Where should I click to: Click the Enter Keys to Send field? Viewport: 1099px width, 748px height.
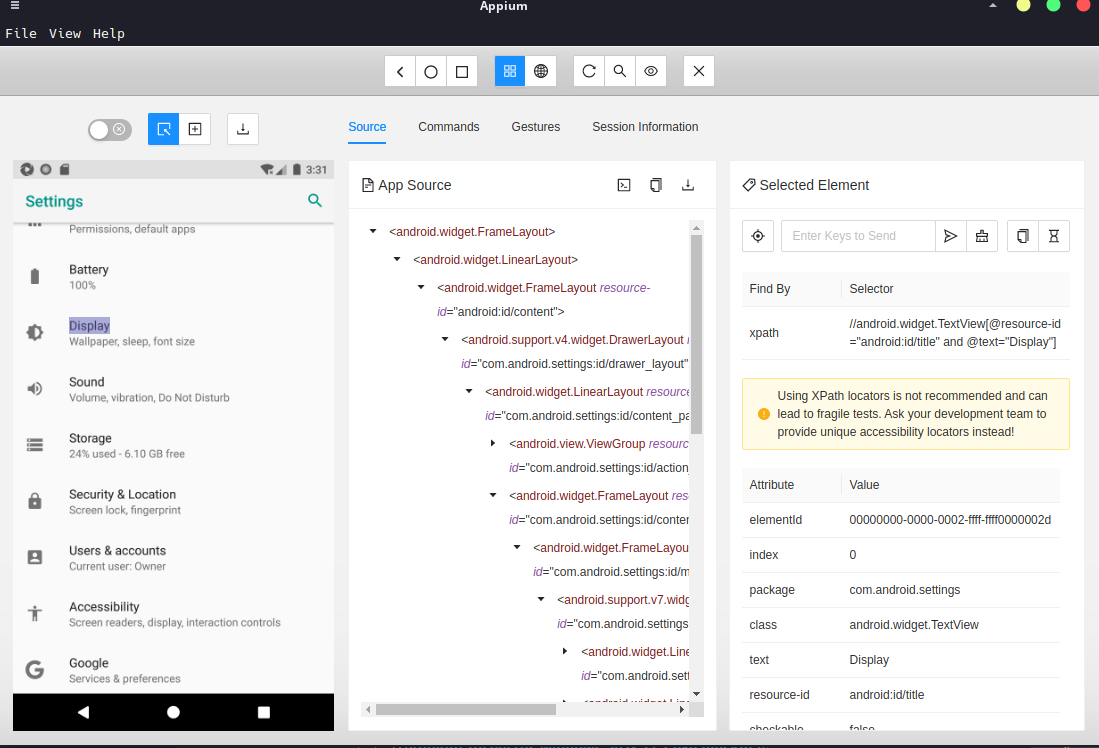click(x=858, y=236)
